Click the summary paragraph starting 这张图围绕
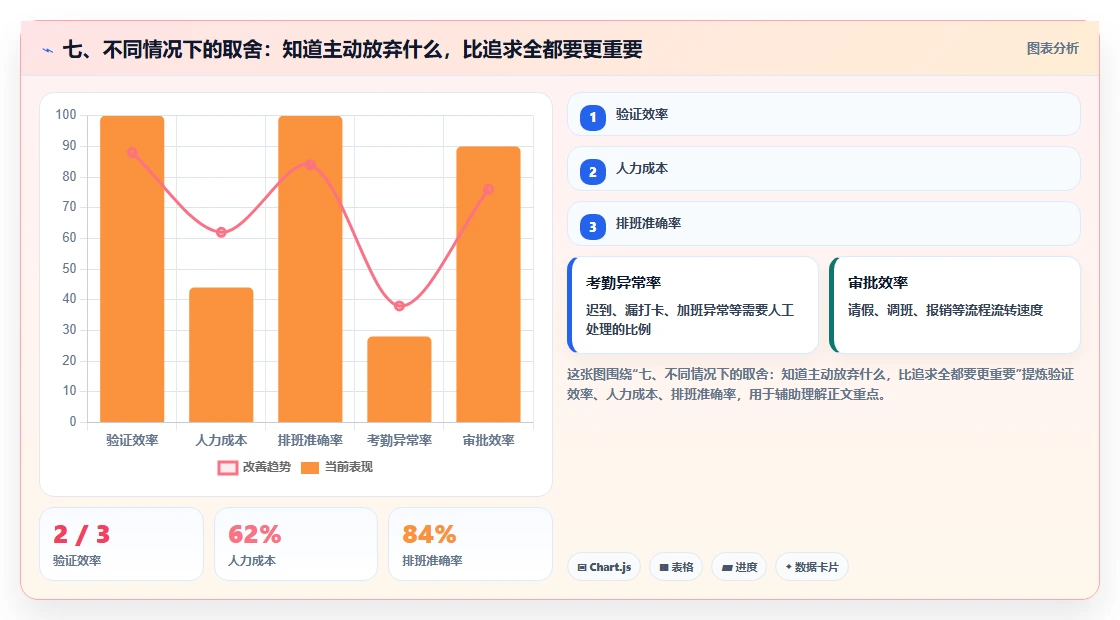Screen dimensions: 1120x620 point(821,384)
